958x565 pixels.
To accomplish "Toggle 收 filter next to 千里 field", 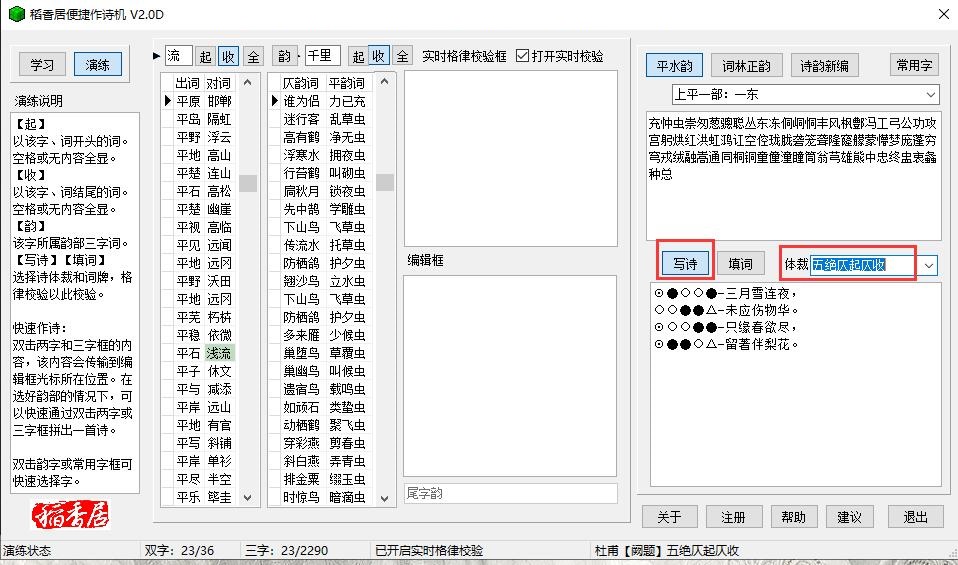I will point(379,57).
